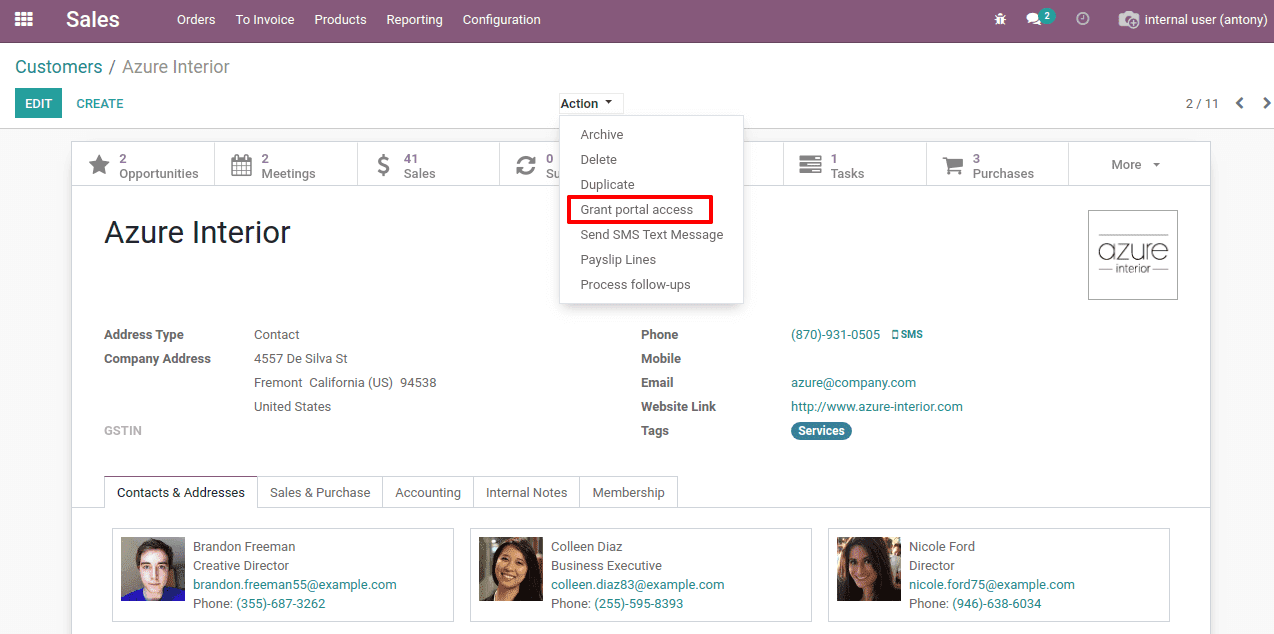Image resolution: width=1274 pixels, height=634 pixels.
Task: Open the To Invoice menu
Action: click(265, 19)
